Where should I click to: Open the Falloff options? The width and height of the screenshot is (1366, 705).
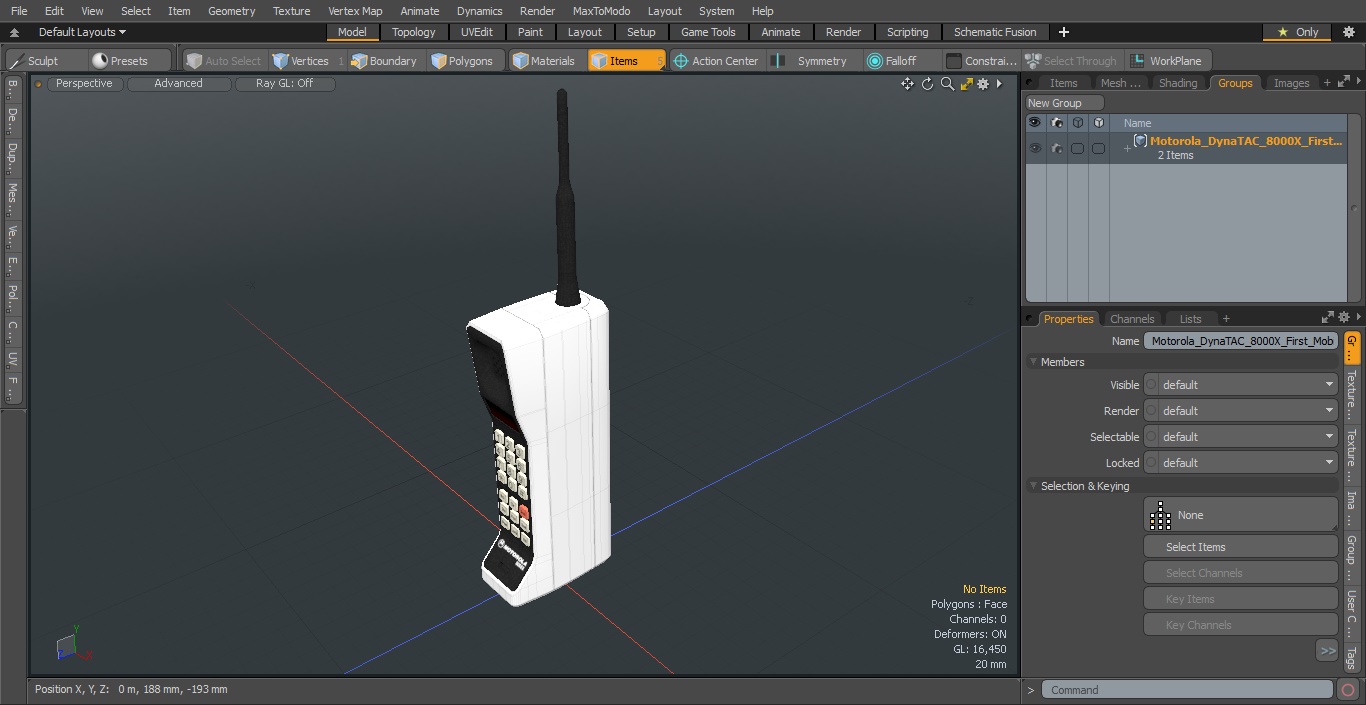click(892, 61)
